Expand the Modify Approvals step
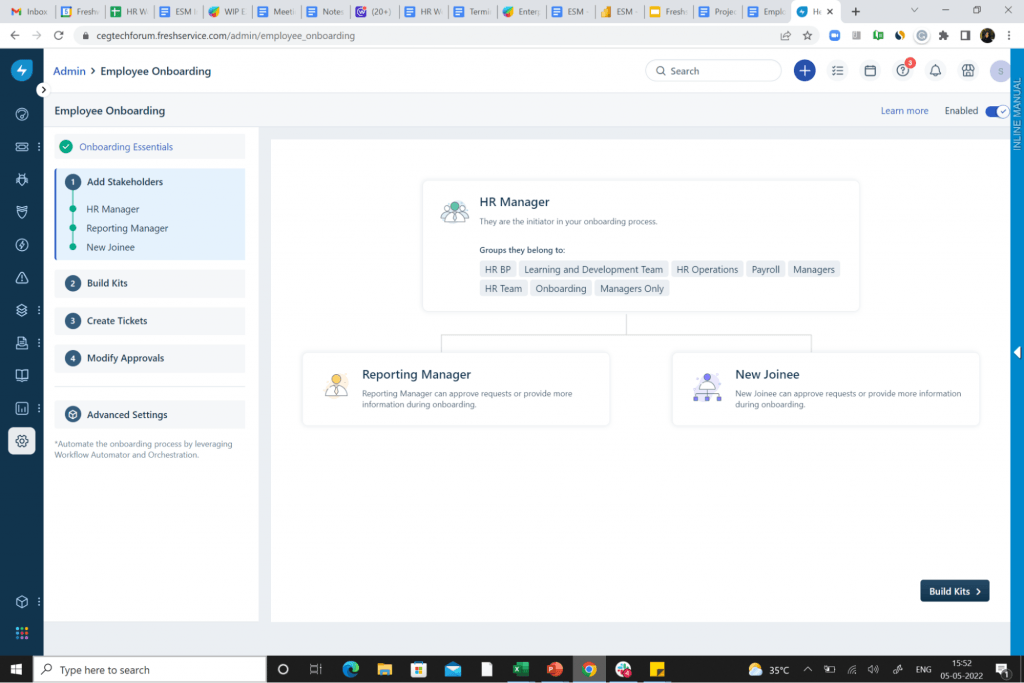The image size is (1024, 683). tap(125, 358)
